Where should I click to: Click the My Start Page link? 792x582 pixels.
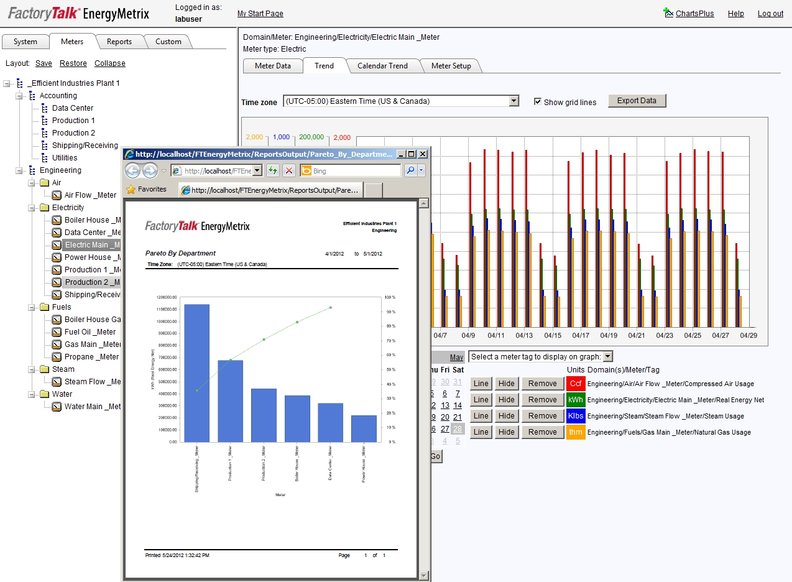click(260, 14)
